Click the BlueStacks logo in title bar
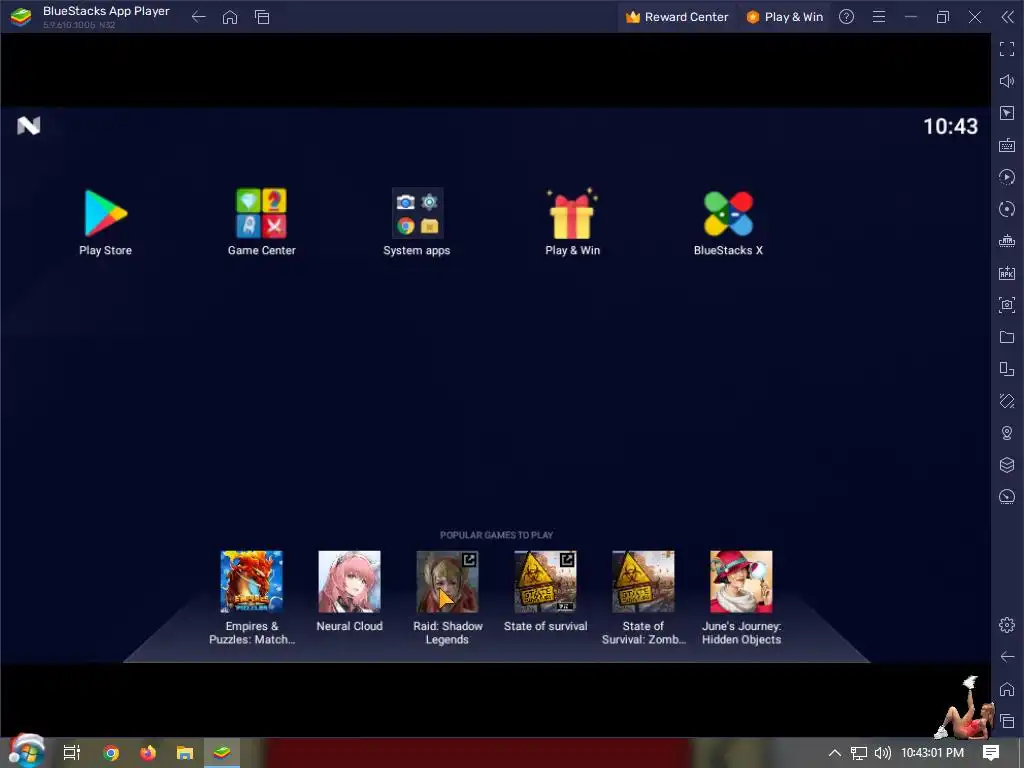 [x=21, y=17]
